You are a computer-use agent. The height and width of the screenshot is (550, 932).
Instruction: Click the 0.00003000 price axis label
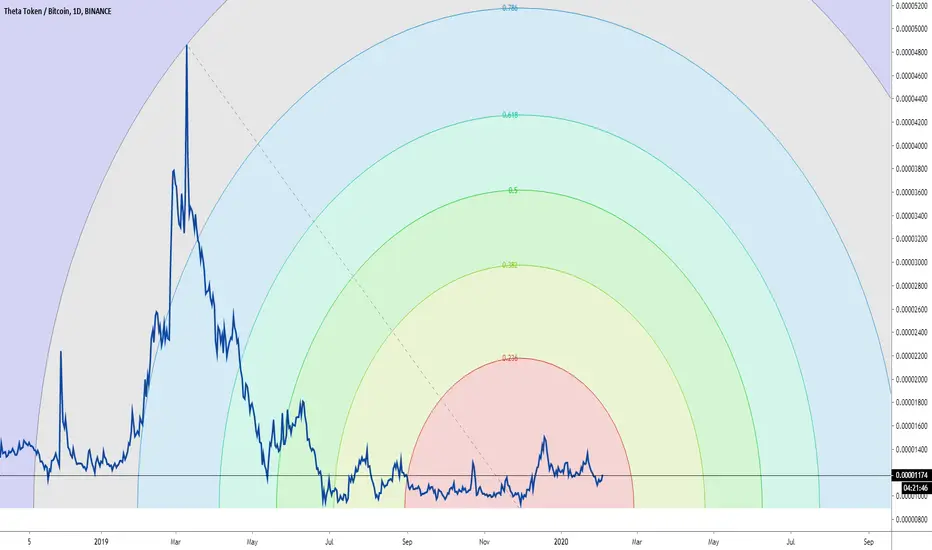[x=912, y=262]
